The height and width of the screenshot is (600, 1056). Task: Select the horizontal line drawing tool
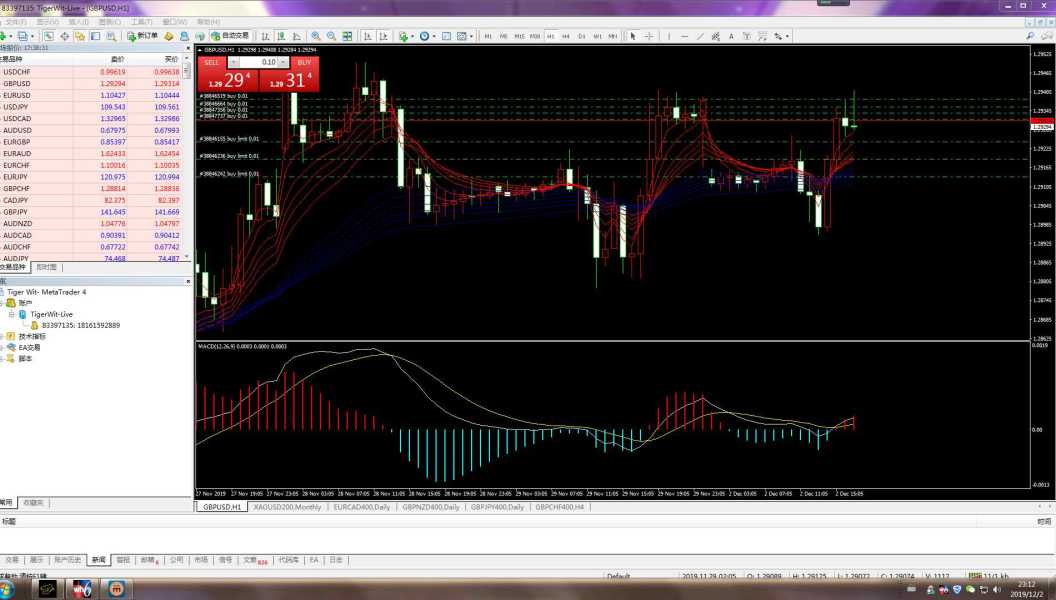684,36
